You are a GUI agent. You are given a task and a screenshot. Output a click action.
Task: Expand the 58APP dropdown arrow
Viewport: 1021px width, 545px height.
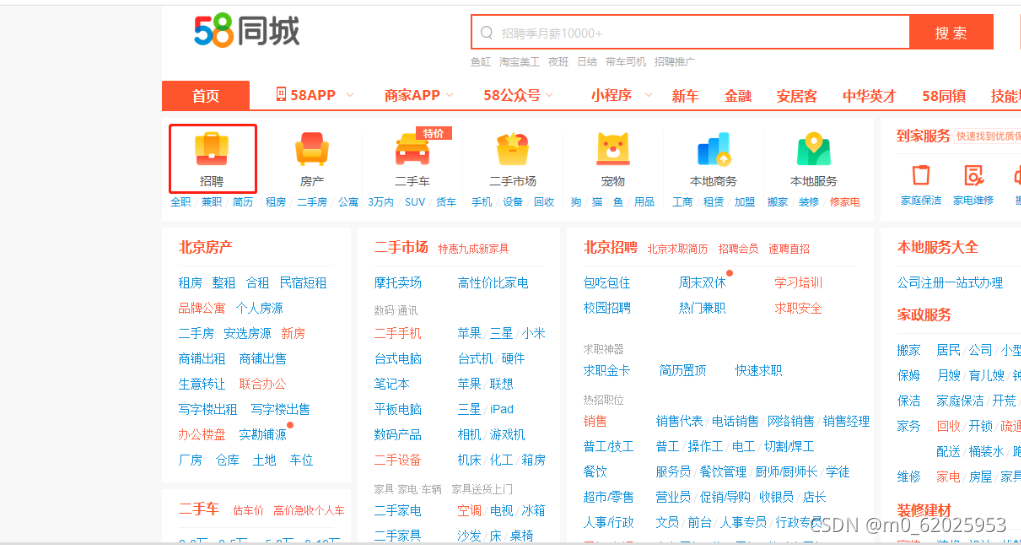click(350, 95)
